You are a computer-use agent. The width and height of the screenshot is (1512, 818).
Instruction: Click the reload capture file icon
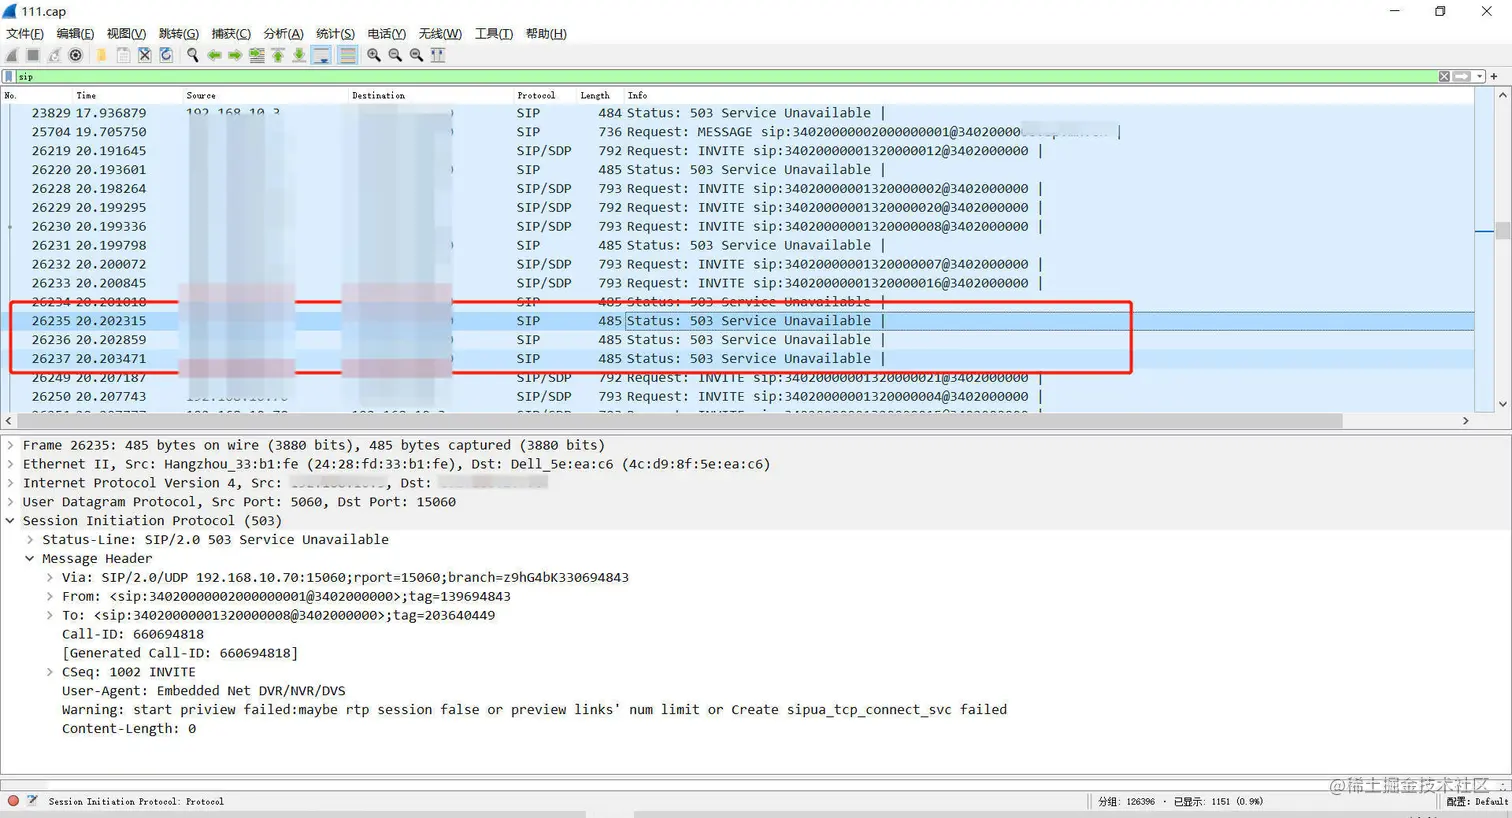[x=166, y=56]
